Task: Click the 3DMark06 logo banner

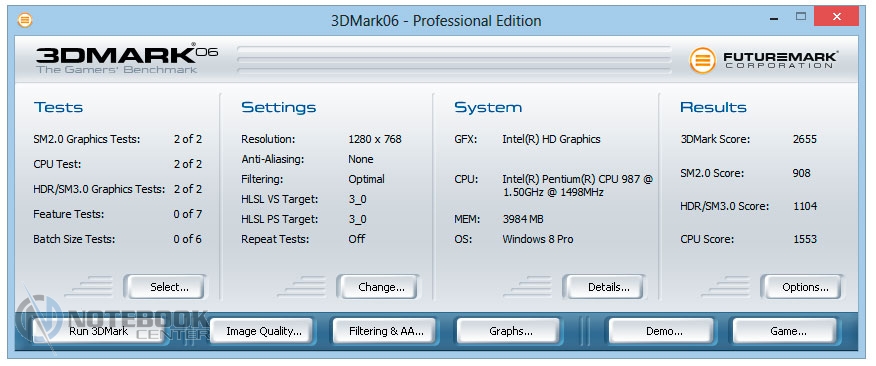Action: point(127,58)
